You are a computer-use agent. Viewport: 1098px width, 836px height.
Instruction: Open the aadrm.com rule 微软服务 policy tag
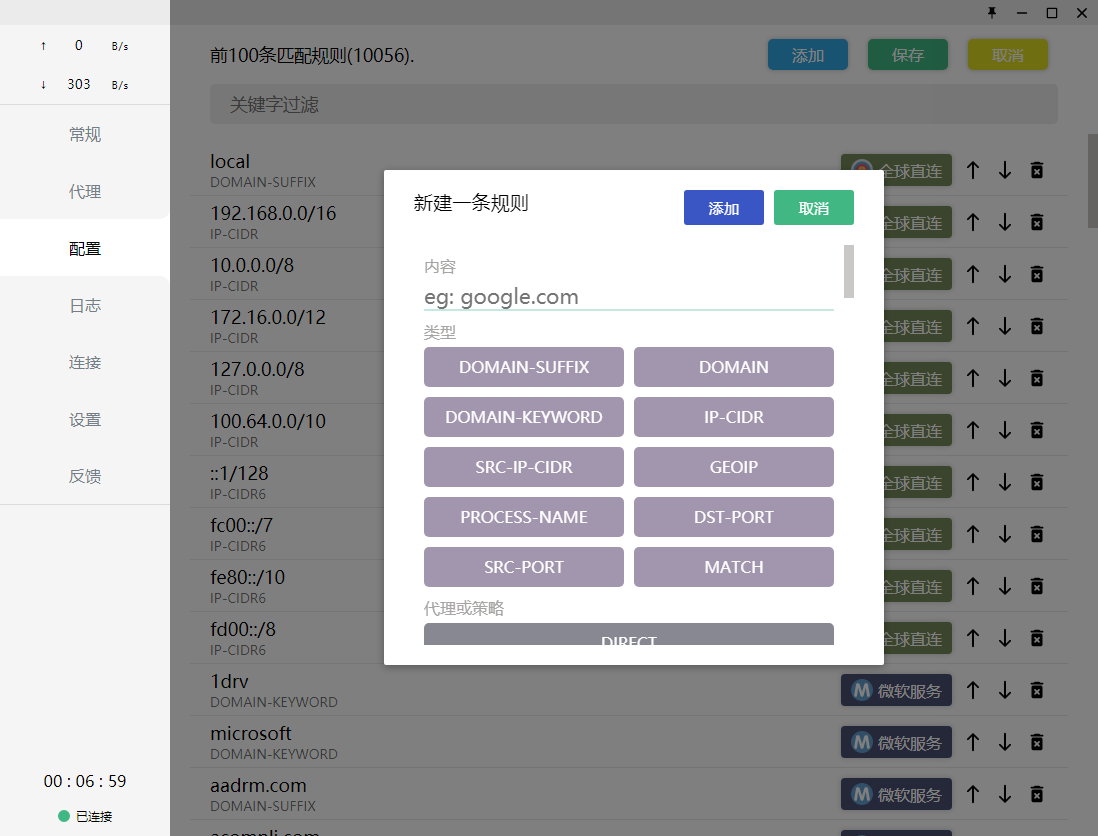pyautogui.click(x=896, y=794)
